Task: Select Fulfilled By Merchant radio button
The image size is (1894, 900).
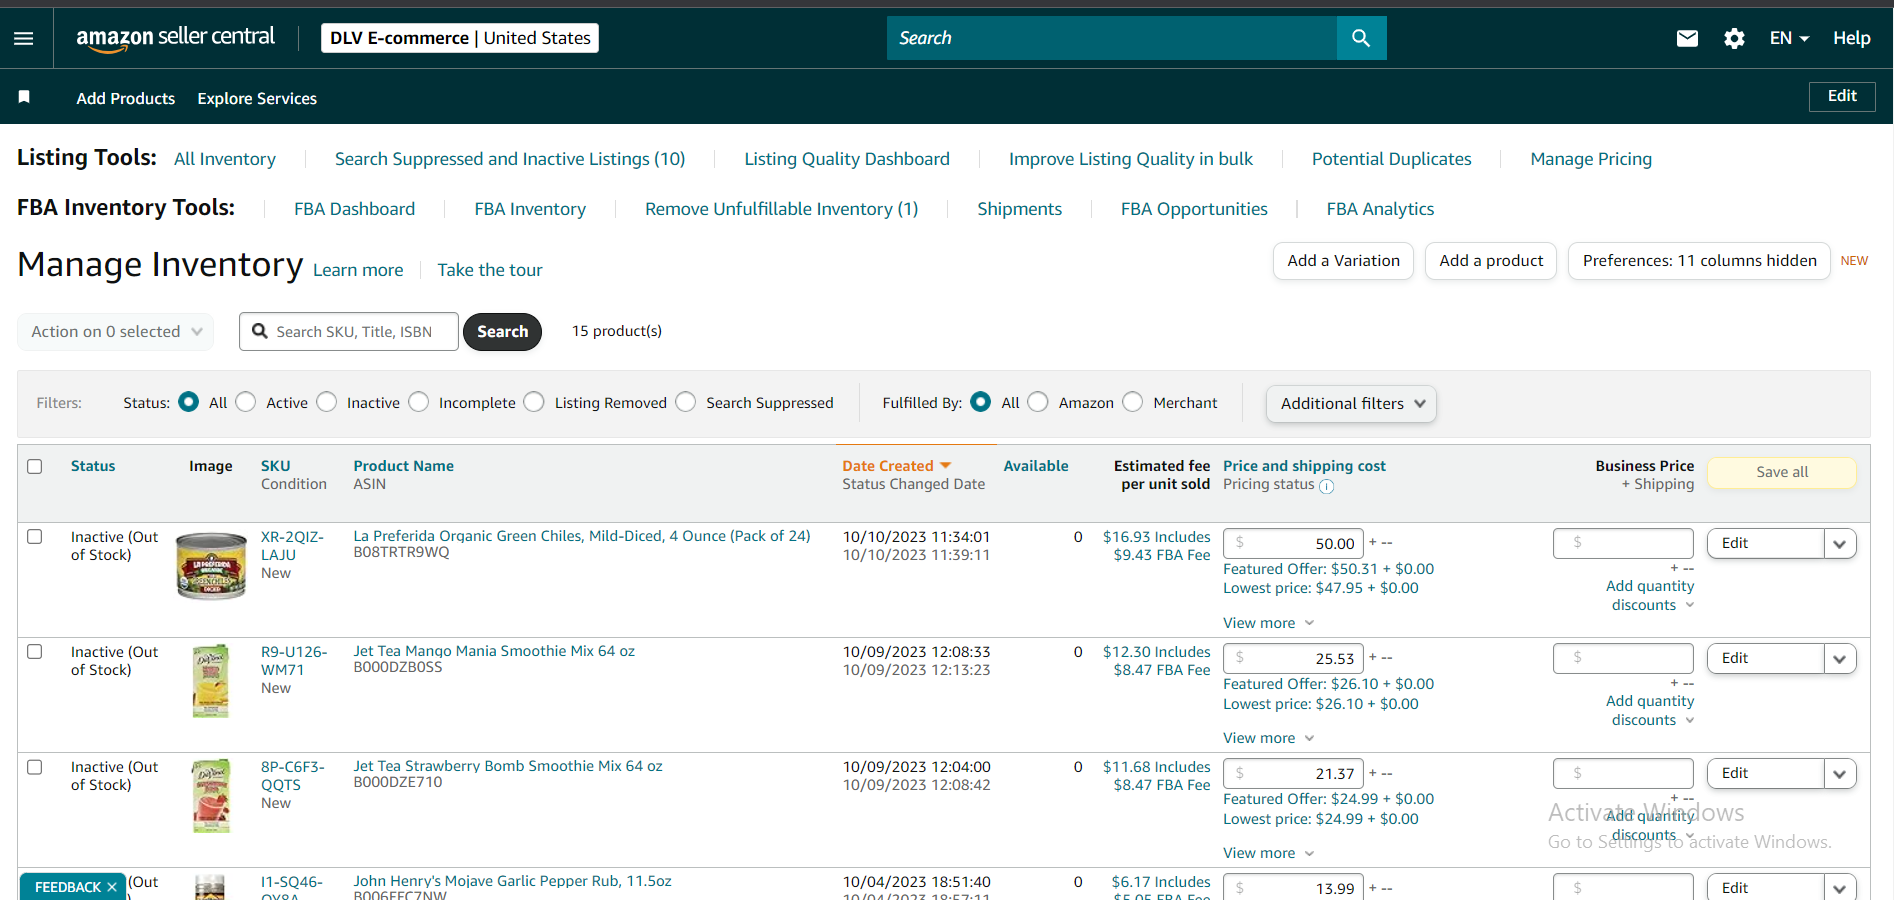Action: pyautogui.click(x=1132, y=402)
